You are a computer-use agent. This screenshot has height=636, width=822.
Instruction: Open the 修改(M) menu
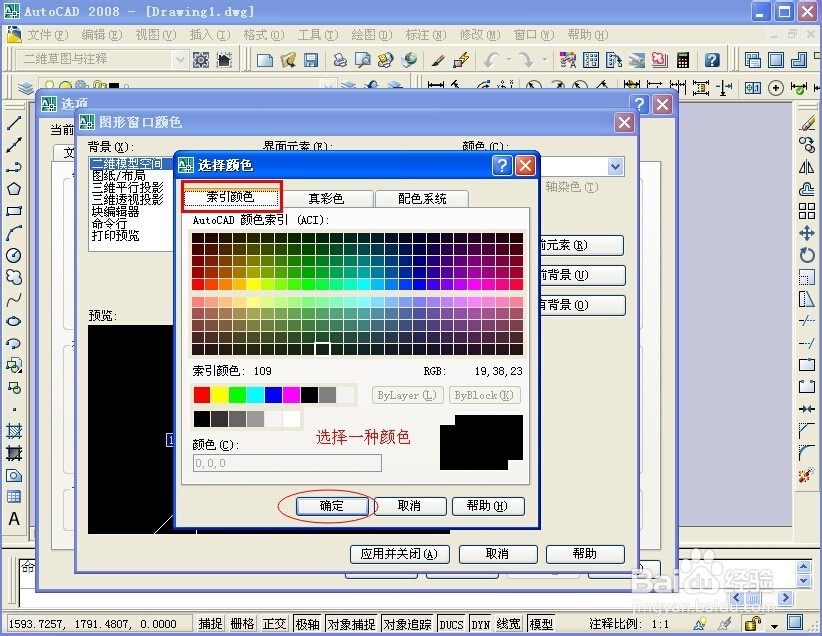tap(480, 35)
